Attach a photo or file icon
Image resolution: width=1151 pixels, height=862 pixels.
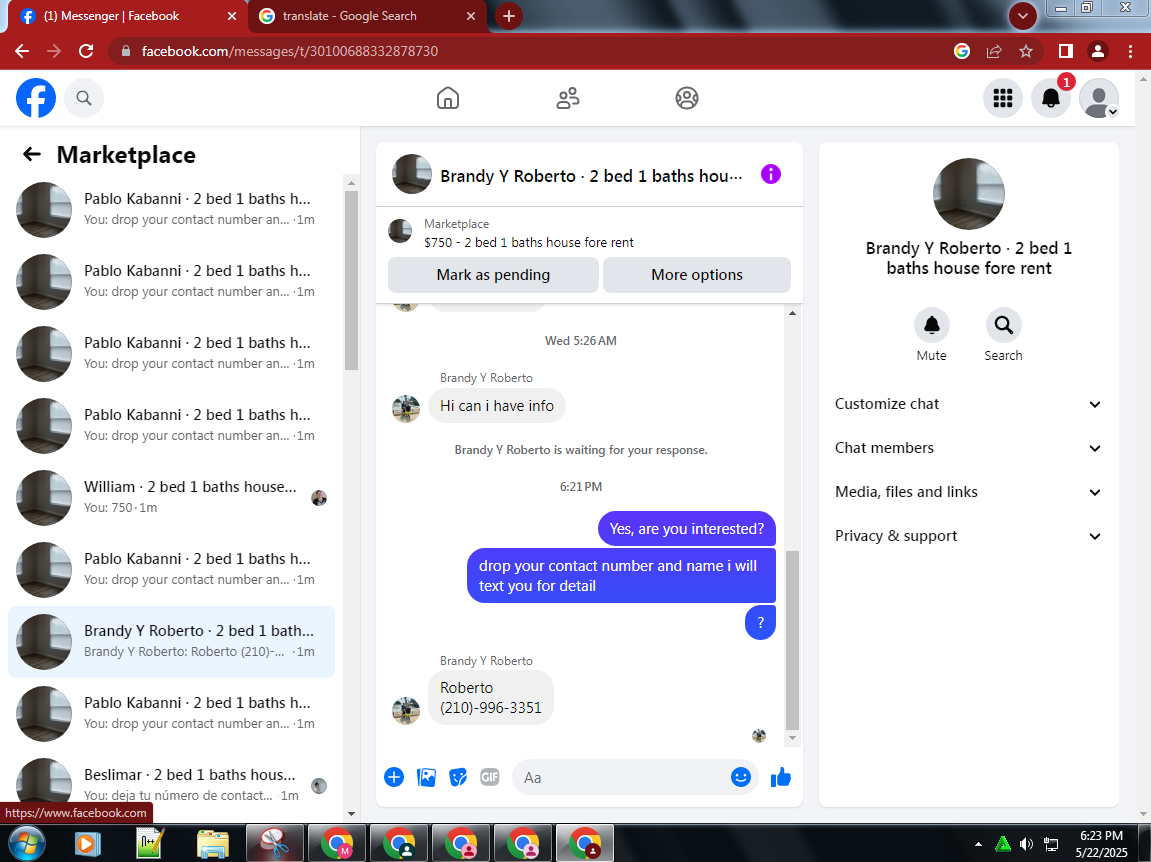tap(426, 777)
